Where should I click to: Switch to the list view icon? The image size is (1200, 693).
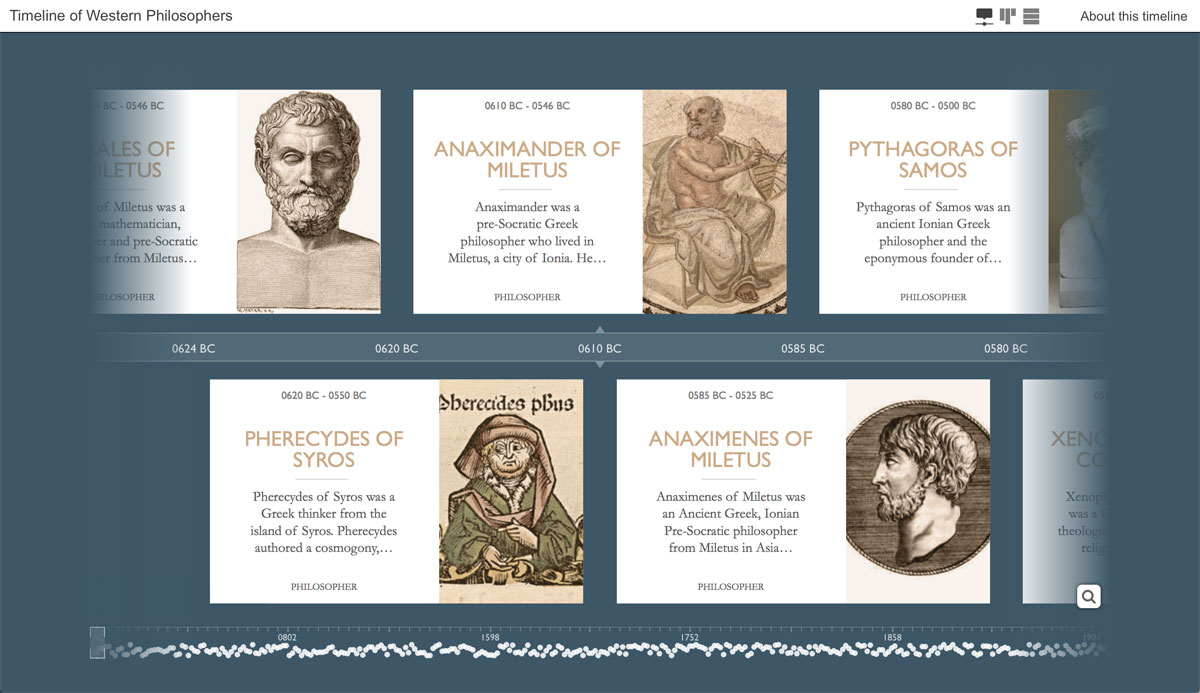pyautogui.click(x=1032, y=16)
